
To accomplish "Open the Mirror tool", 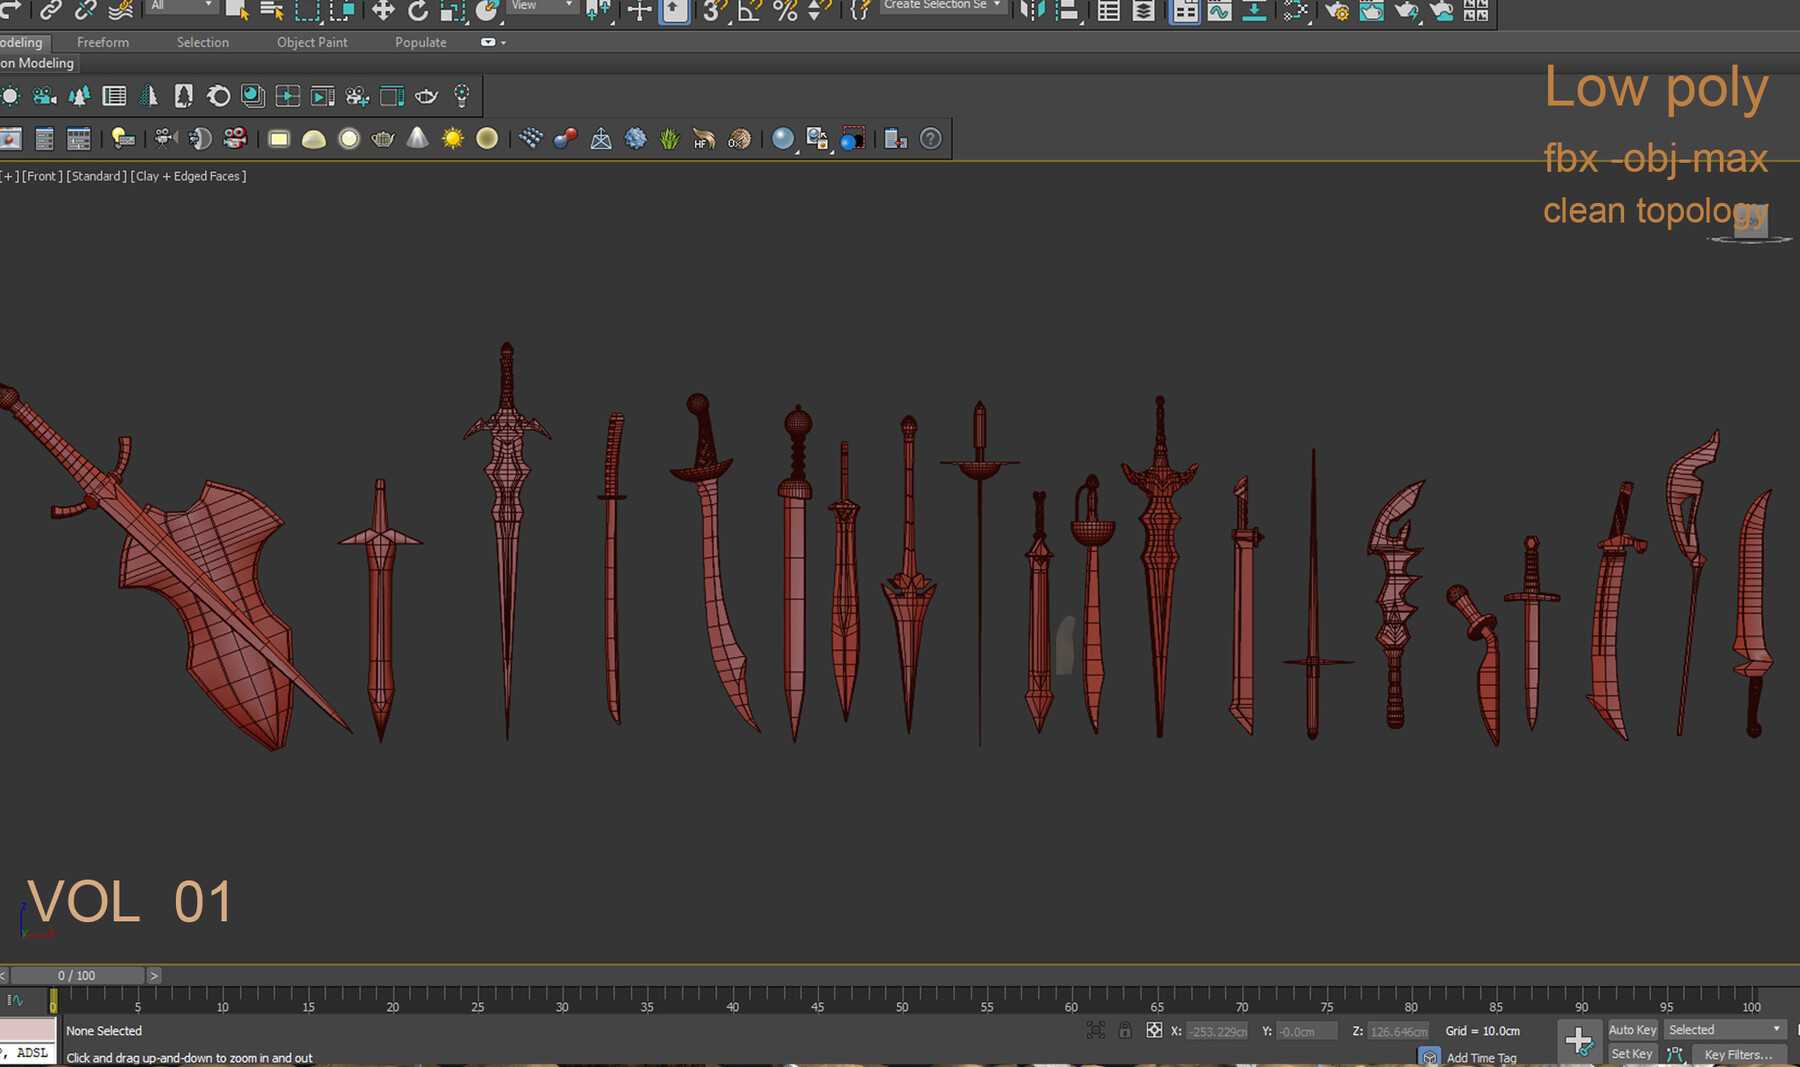I will [x=1030, y=13].
